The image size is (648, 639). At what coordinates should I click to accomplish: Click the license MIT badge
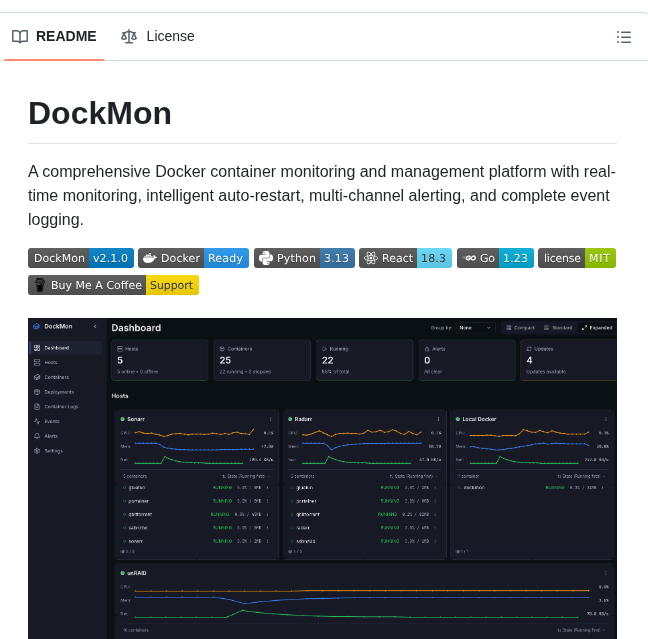pyautogui.click(x=577, y=258)
